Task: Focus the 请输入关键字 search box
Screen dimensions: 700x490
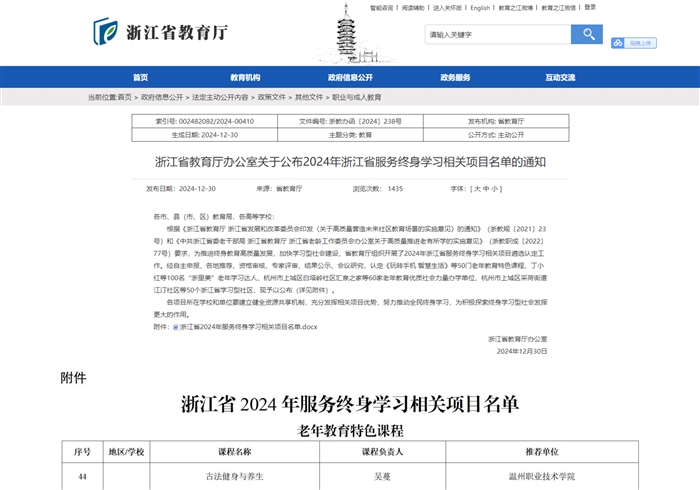Action: (498, 34)
